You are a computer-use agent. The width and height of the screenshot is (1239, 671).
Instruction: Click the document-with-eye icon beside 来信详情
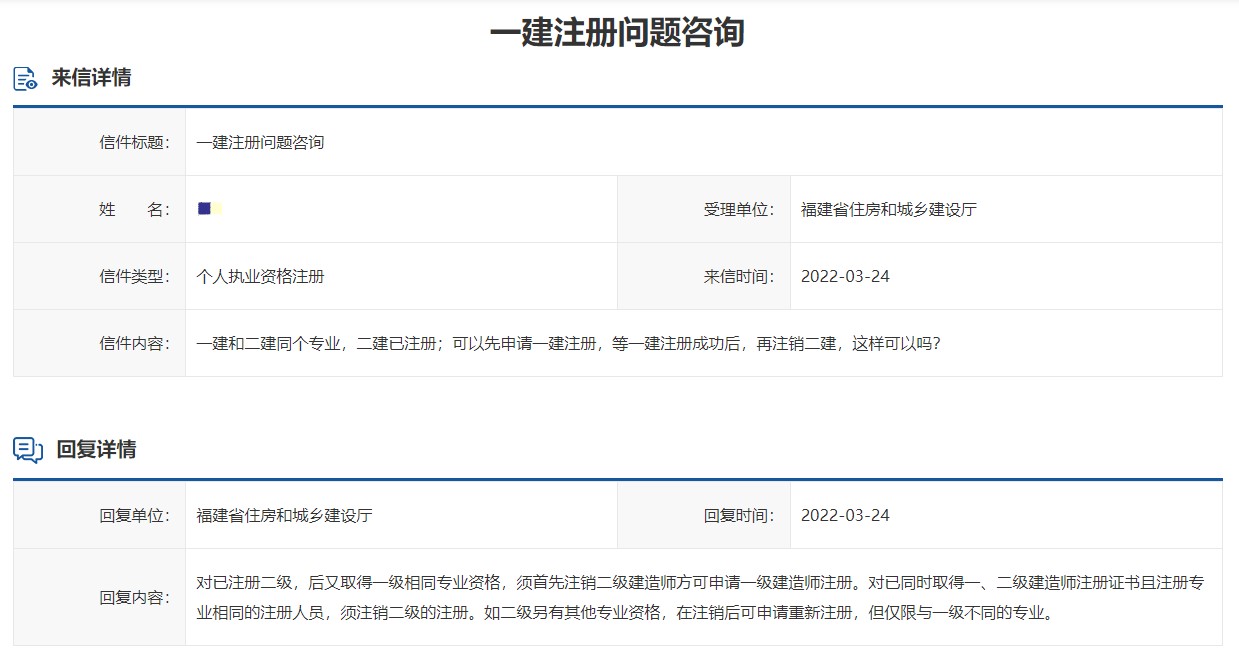[24, 77]
